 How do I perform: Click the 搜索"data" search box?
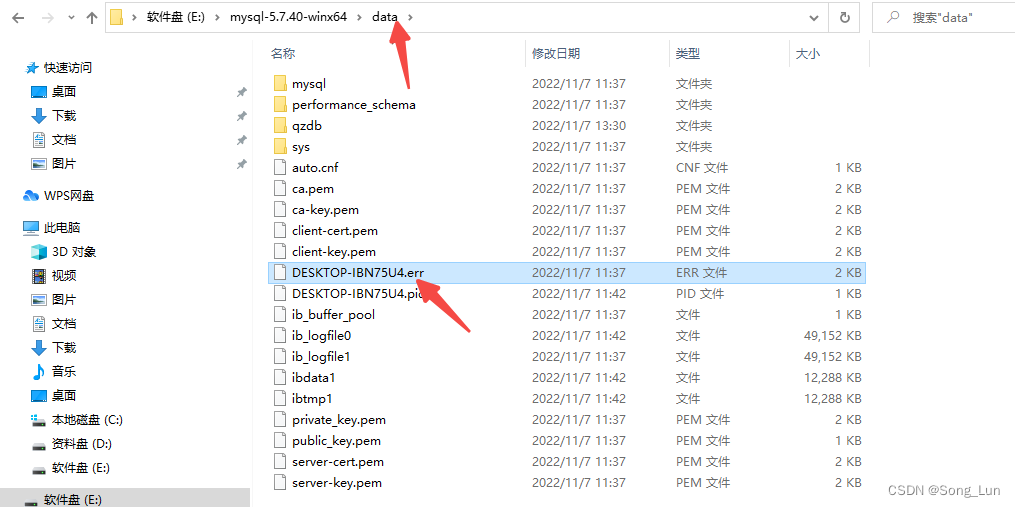point(944,18)
